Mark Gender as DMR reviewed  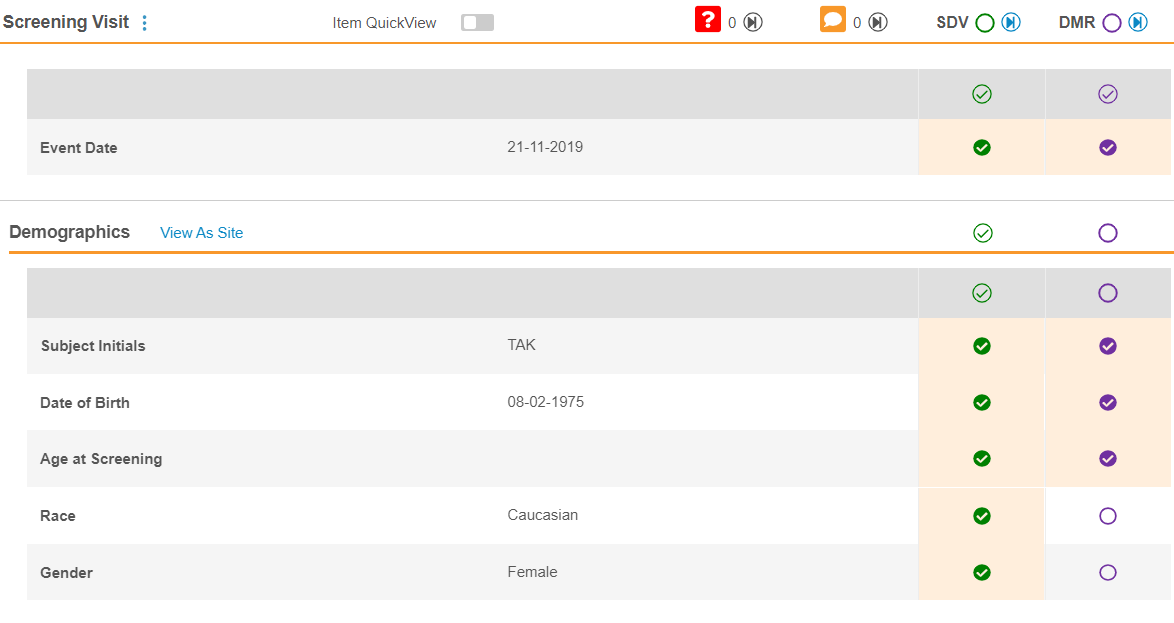click(x=1107, y=573)
